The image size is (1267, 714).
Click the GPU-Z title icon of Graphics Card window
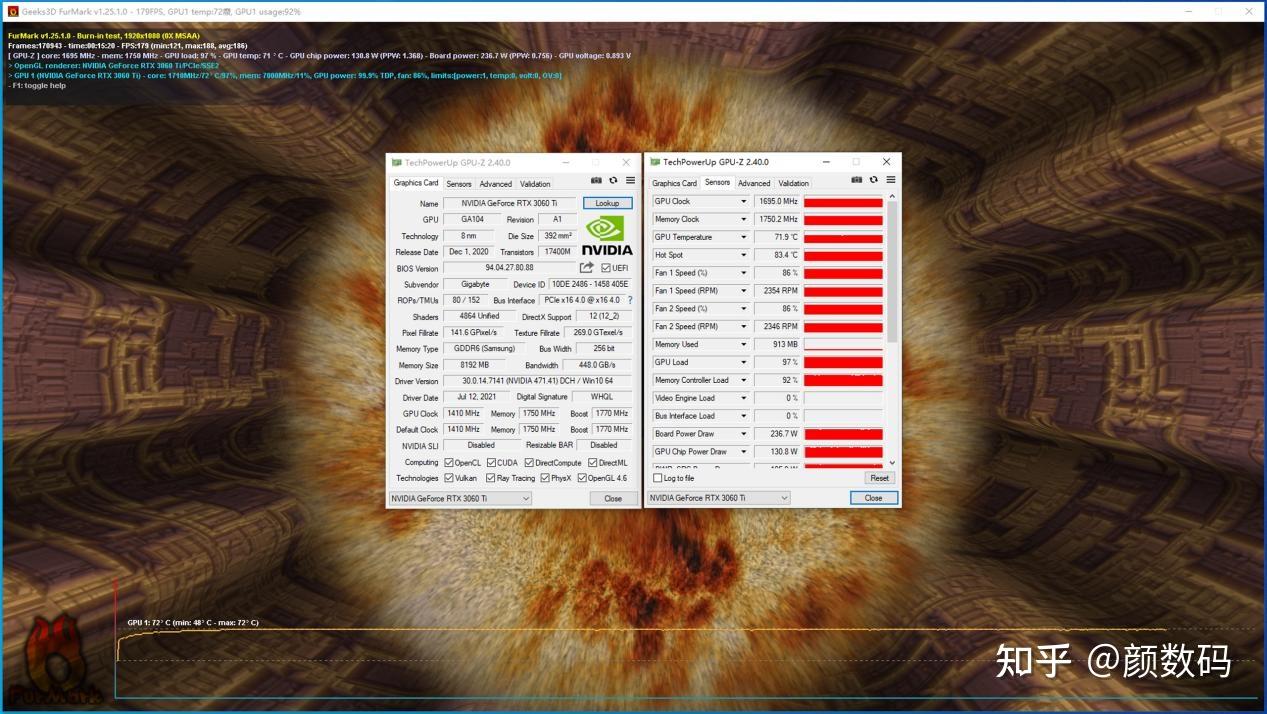coord(396,162)
